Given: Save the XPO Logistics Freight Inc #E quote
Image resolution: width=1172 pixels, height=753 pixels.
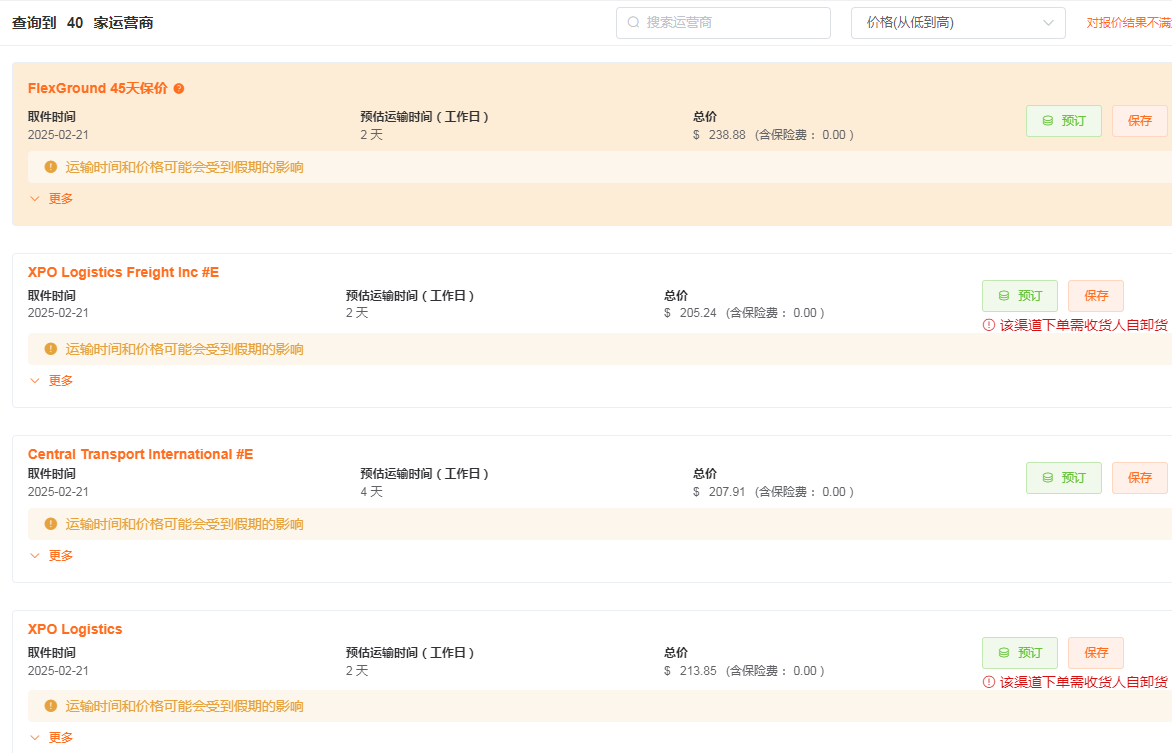Looking at the screenshot, I should click(x=1096, y=296).
